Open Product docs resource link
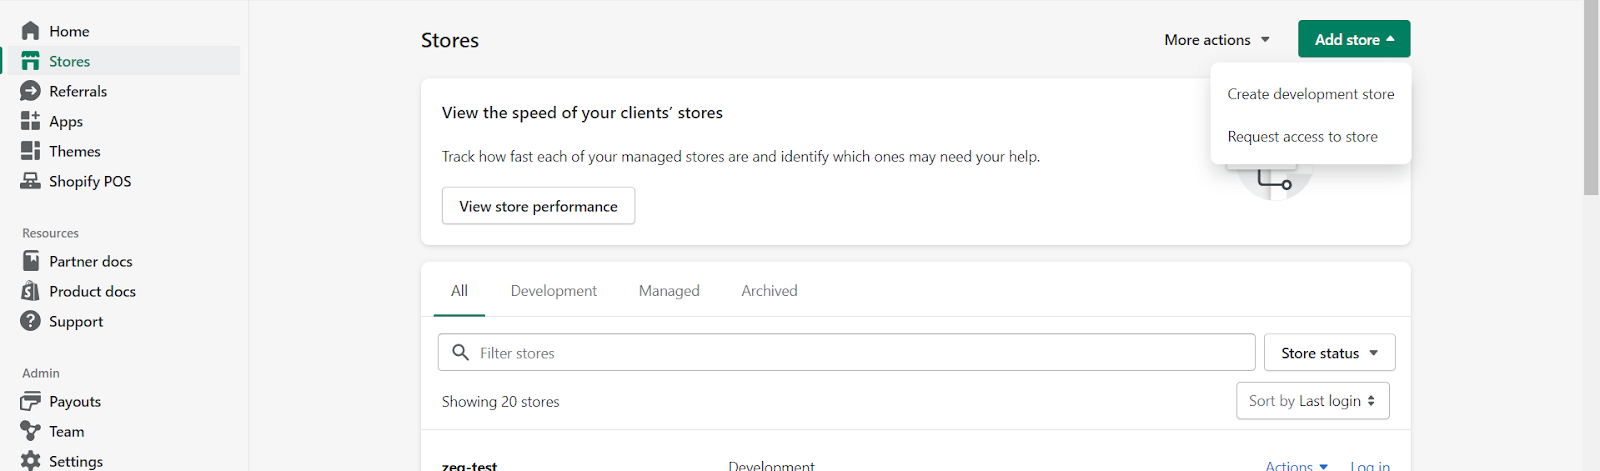The height and width of the screenshot is (471, 1600). 92,291
